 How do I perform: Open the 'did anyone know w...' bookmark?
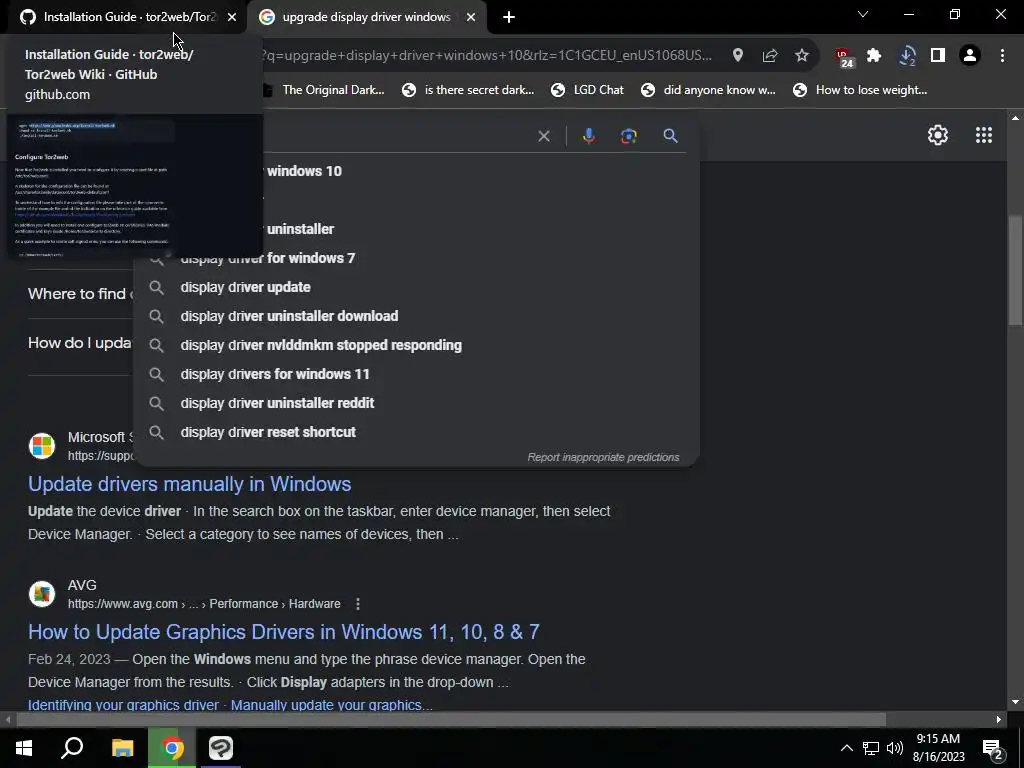[709, 90]
